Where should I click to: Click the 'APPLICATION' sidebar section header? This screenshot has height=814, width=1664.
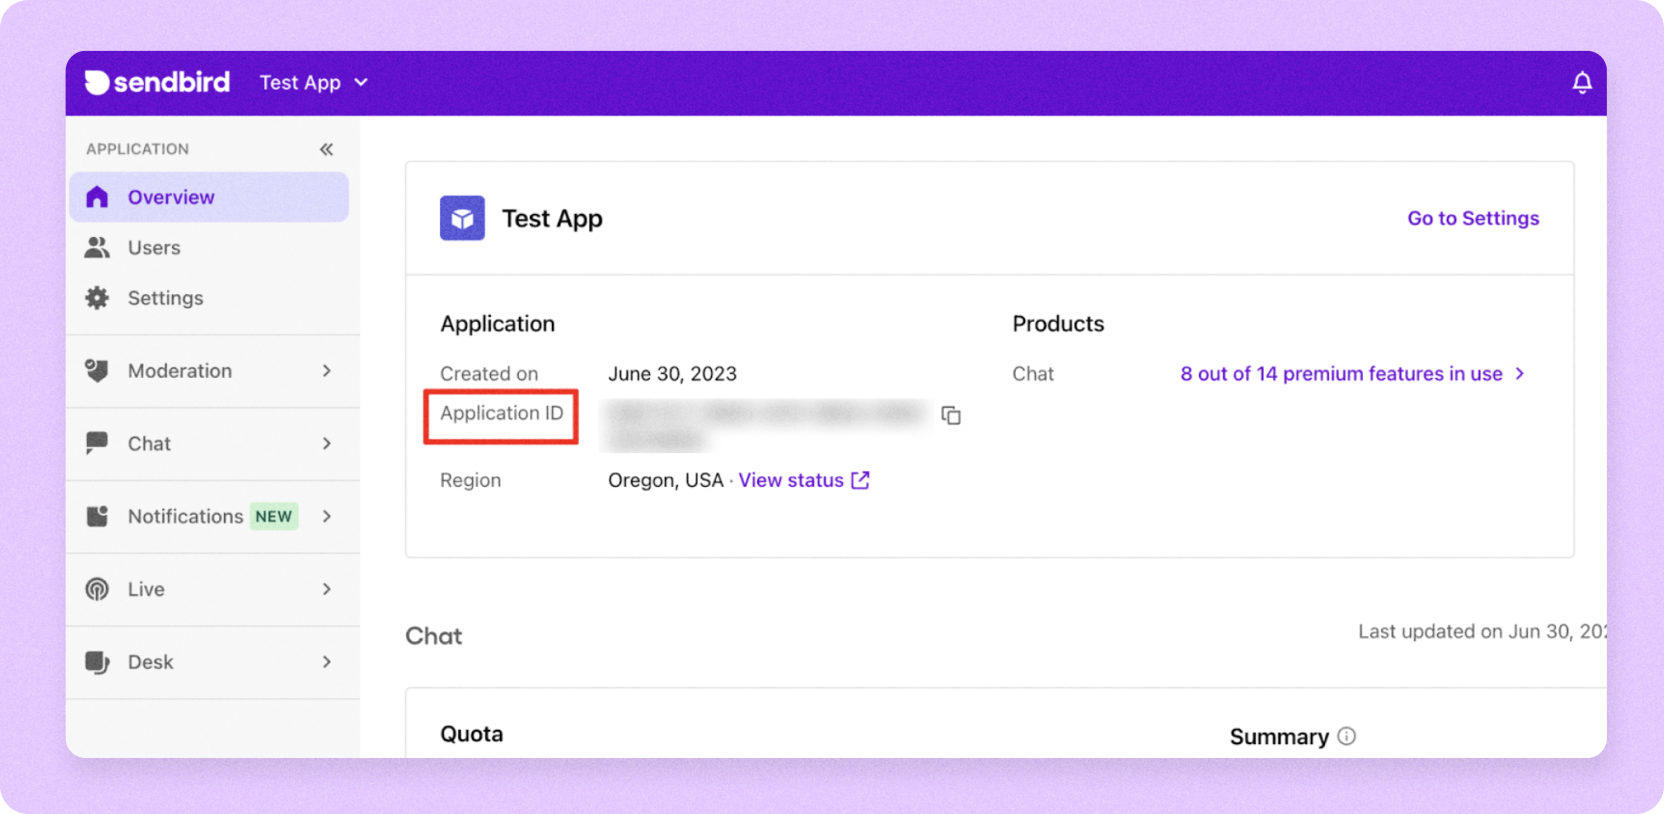[137, 149]
